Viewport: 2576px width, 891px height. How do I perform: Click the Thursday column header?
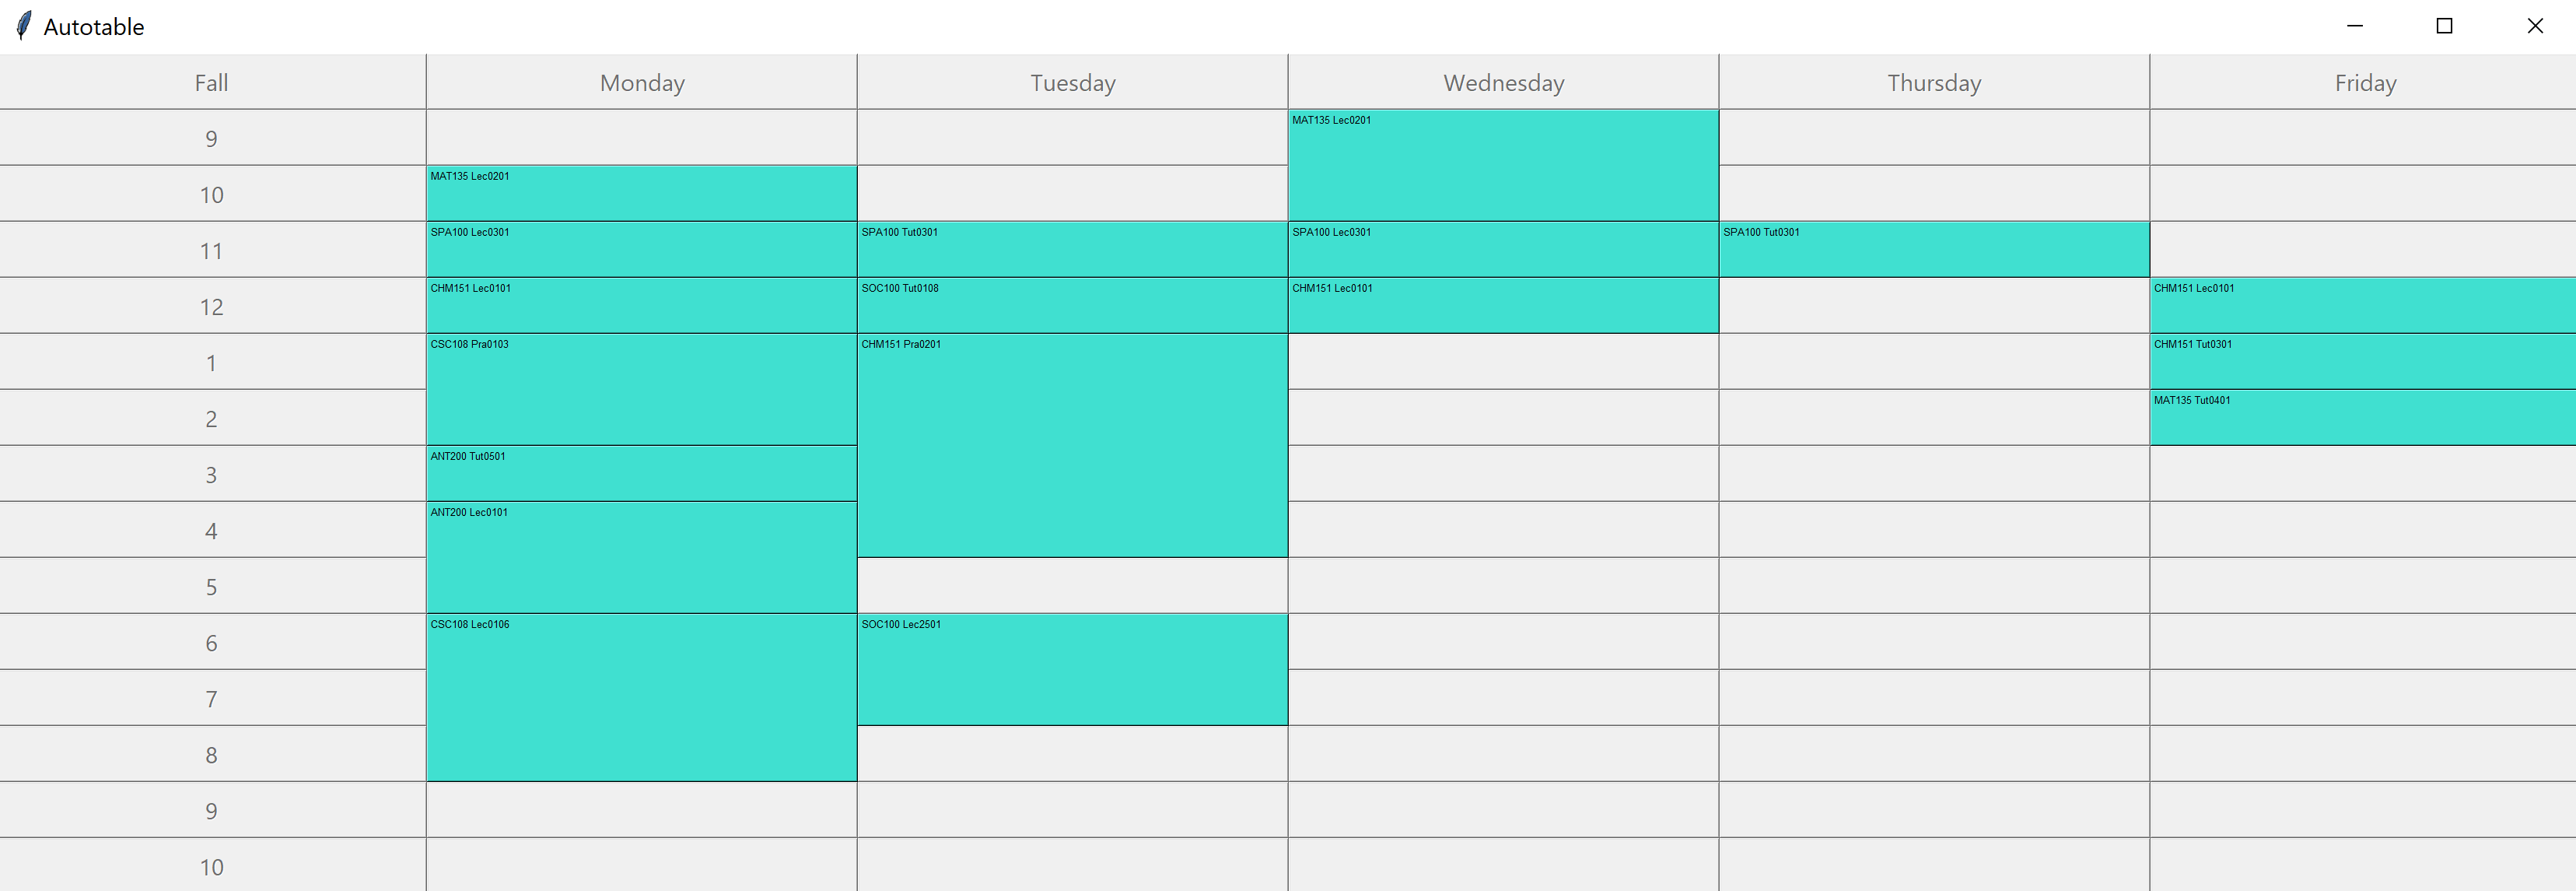1934,82
